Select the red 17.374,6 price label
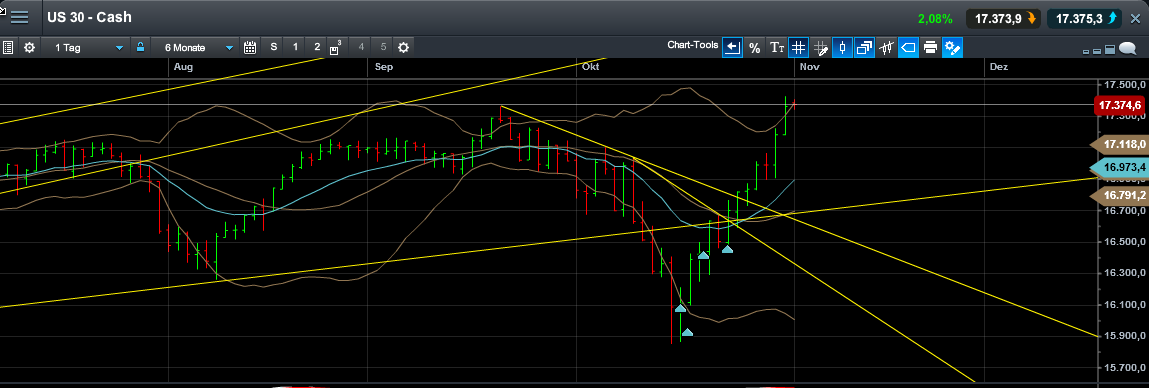This screenshot has width=1149, height=388. pyautogui.click(x=1120, y=106)
